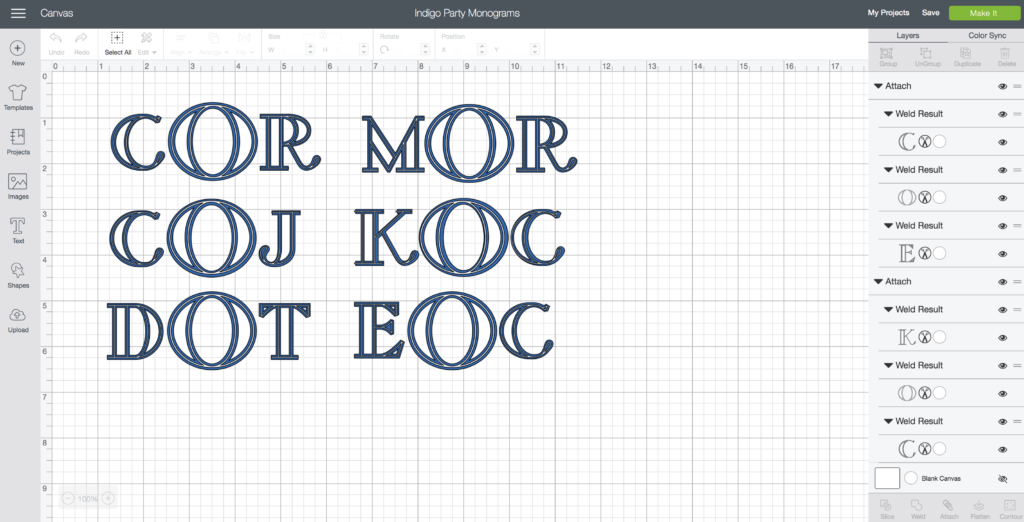Click the 100% zoom level label
This screenshot has width=1024, height=522.
click(88, 499)
